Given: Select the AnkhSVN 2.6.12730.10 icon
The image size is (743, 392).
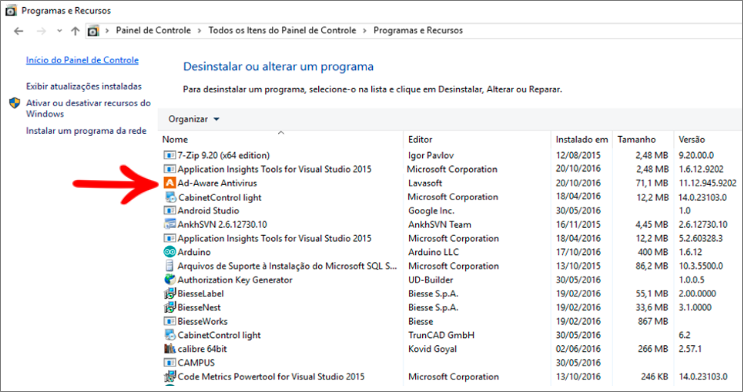Looking at the screenshot, I should (169, 224).
